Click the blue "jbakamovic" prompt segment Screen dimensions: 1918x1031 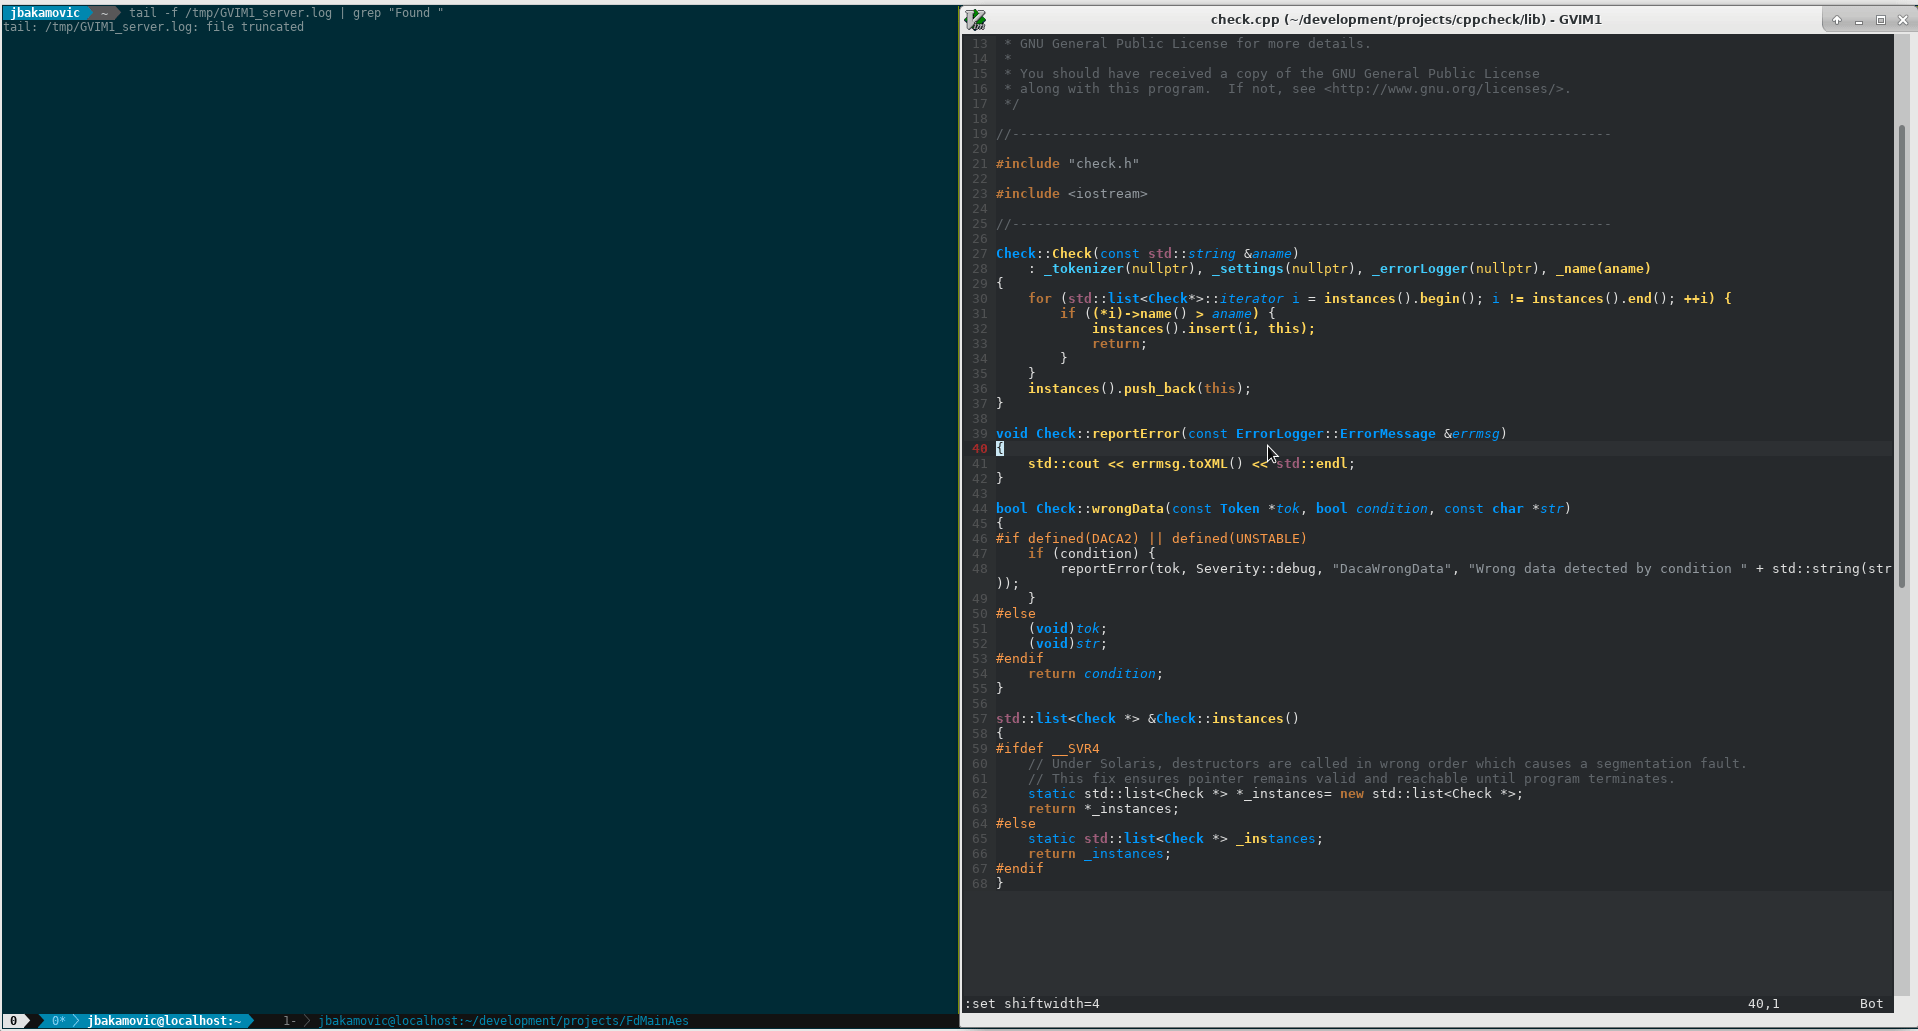click(45, 12)
